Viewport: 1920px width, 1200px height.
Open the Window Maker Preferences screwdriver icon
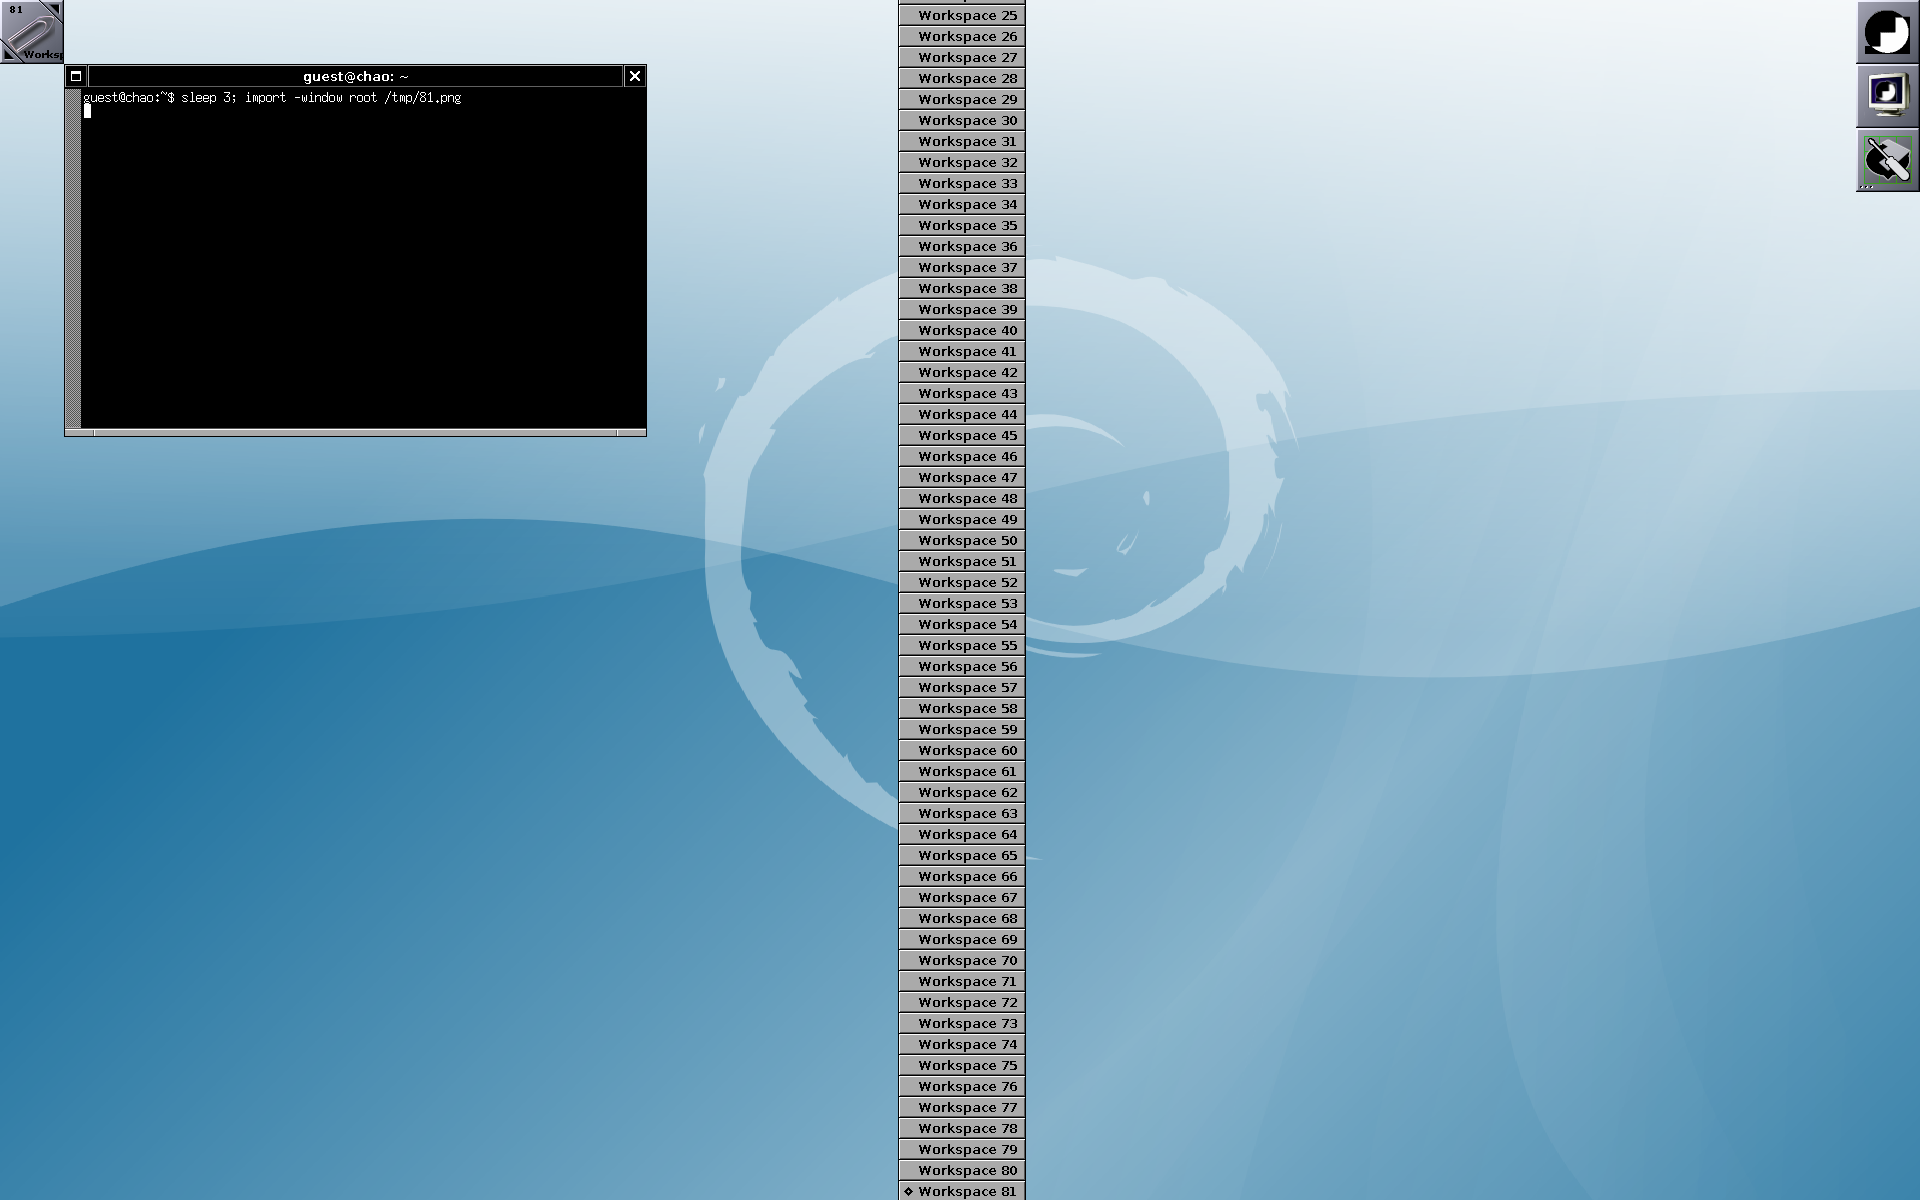(x=1887, y=160)
